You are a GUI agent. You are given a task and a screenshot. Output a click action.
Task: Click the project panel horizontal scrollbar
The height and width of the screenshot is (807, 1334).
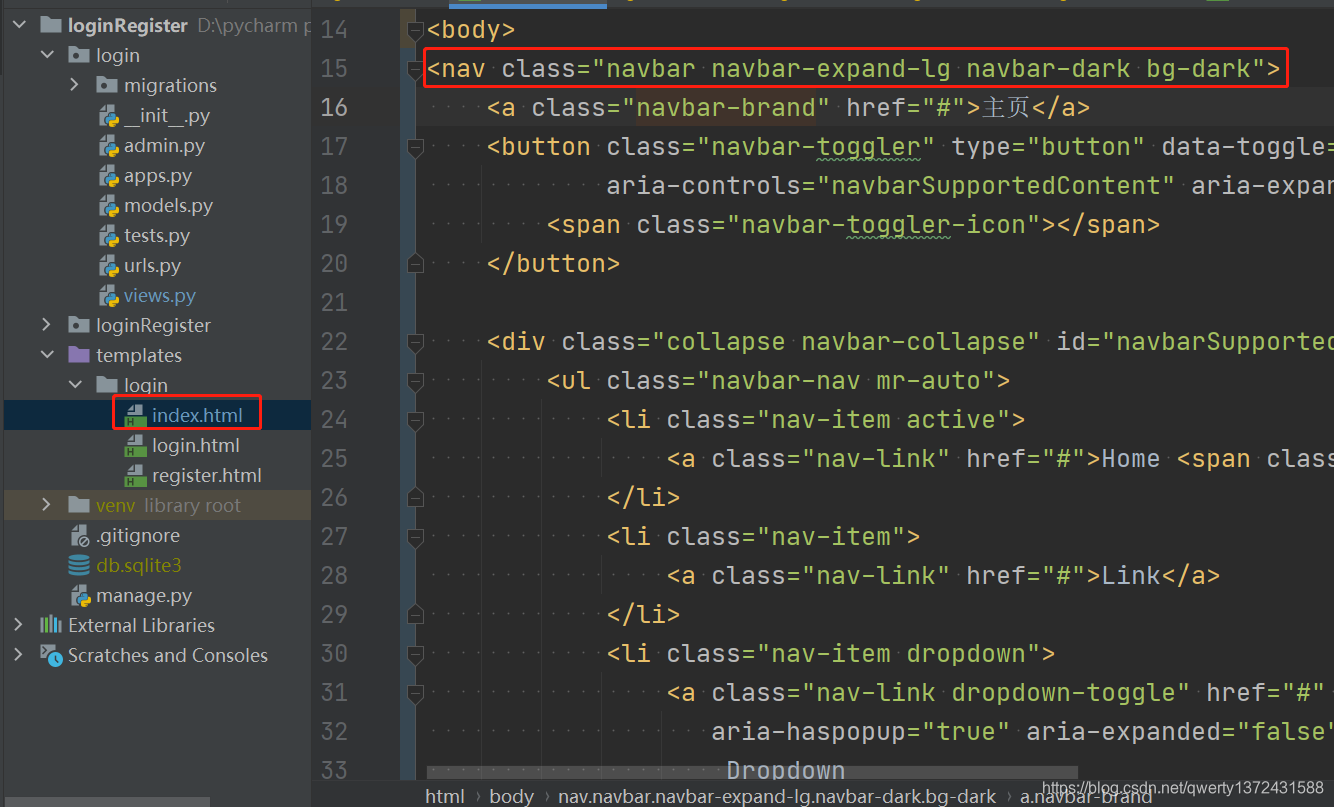tap(105, 802)
